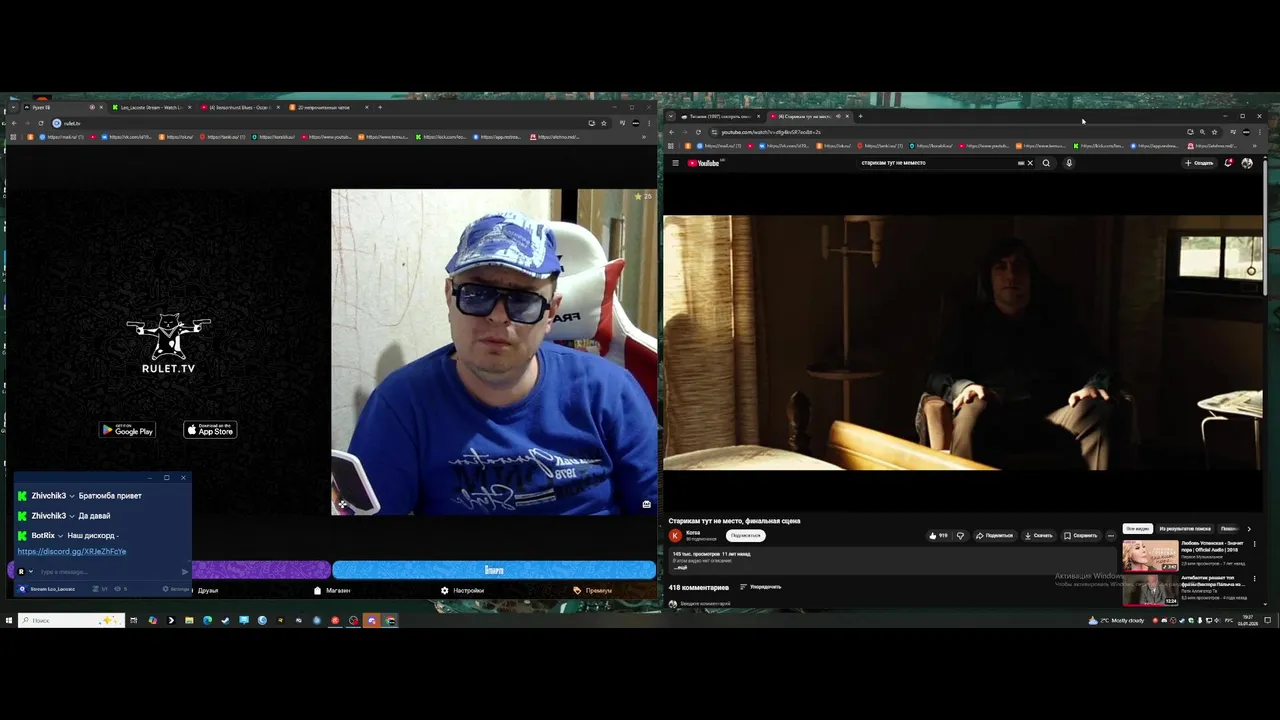
Task: Share the video via Поделиться
Action: pos(995,535)
